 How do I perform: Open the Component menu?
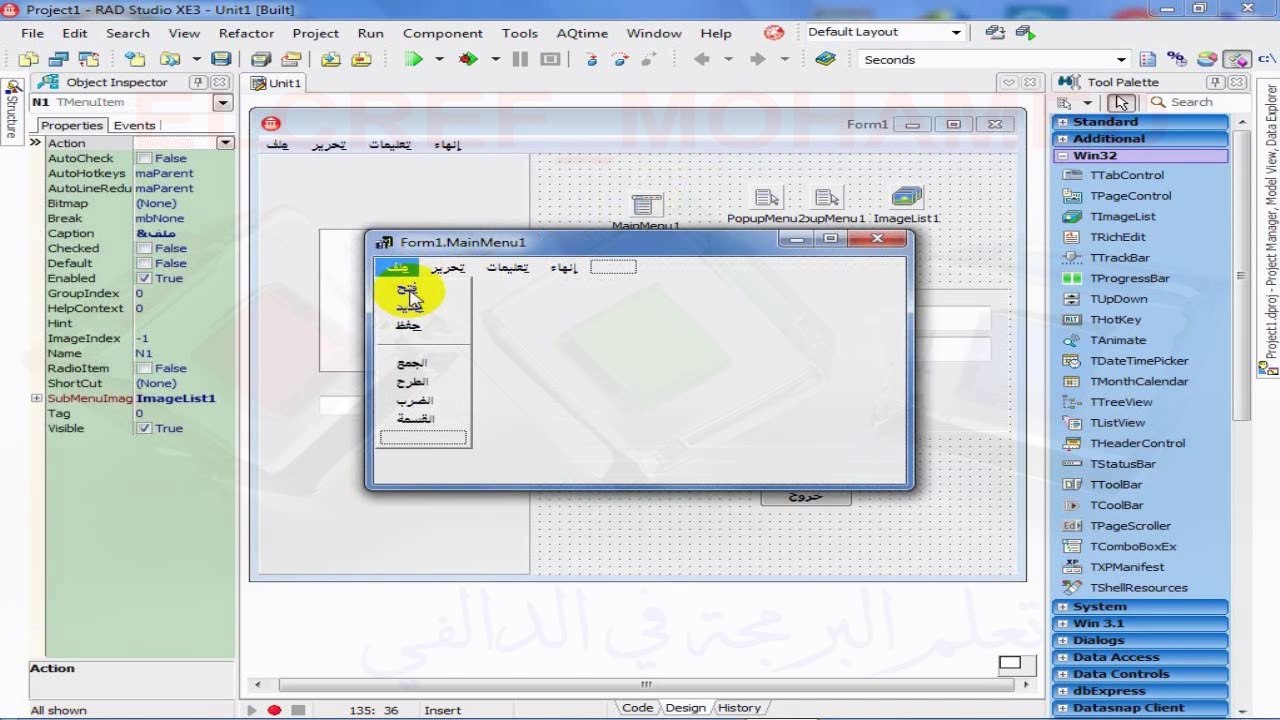[442, 33]
